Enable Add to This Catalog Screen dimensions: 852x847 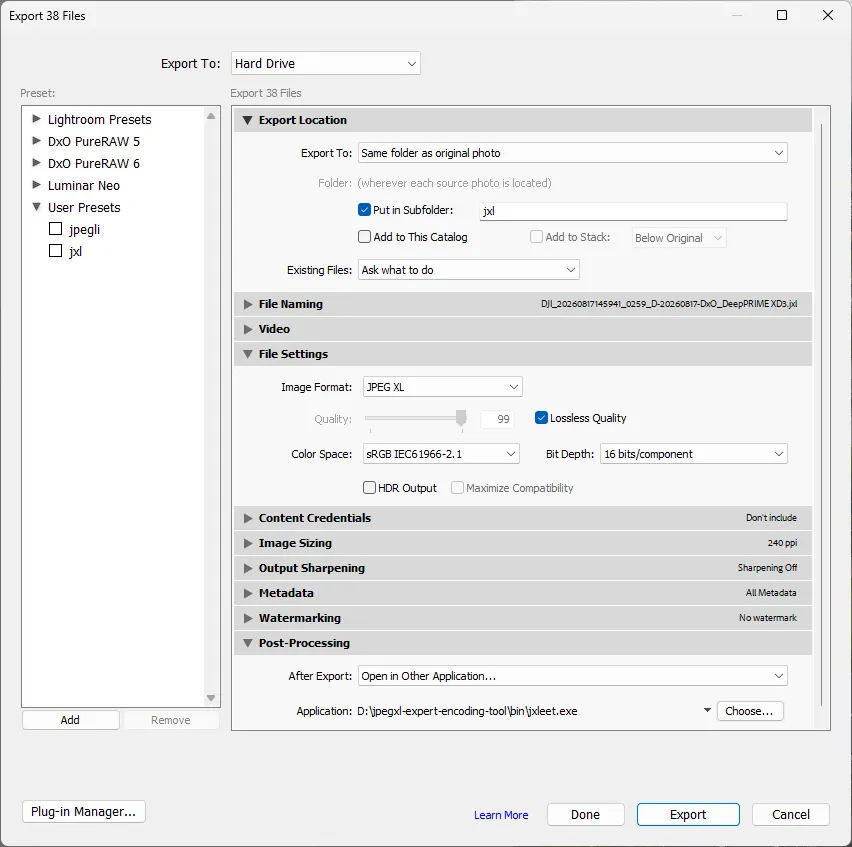coord(364,237)
